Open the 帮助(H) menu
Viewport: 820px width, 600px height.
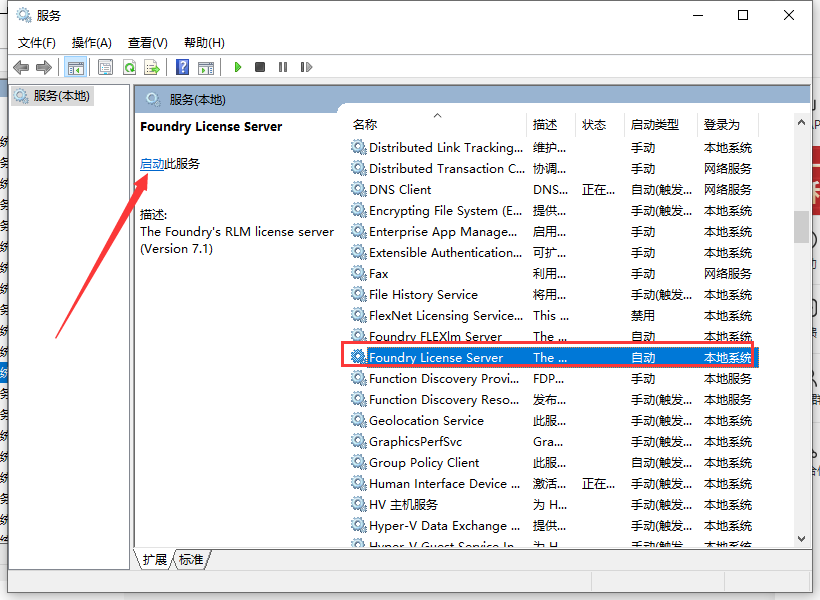(204, 43)
